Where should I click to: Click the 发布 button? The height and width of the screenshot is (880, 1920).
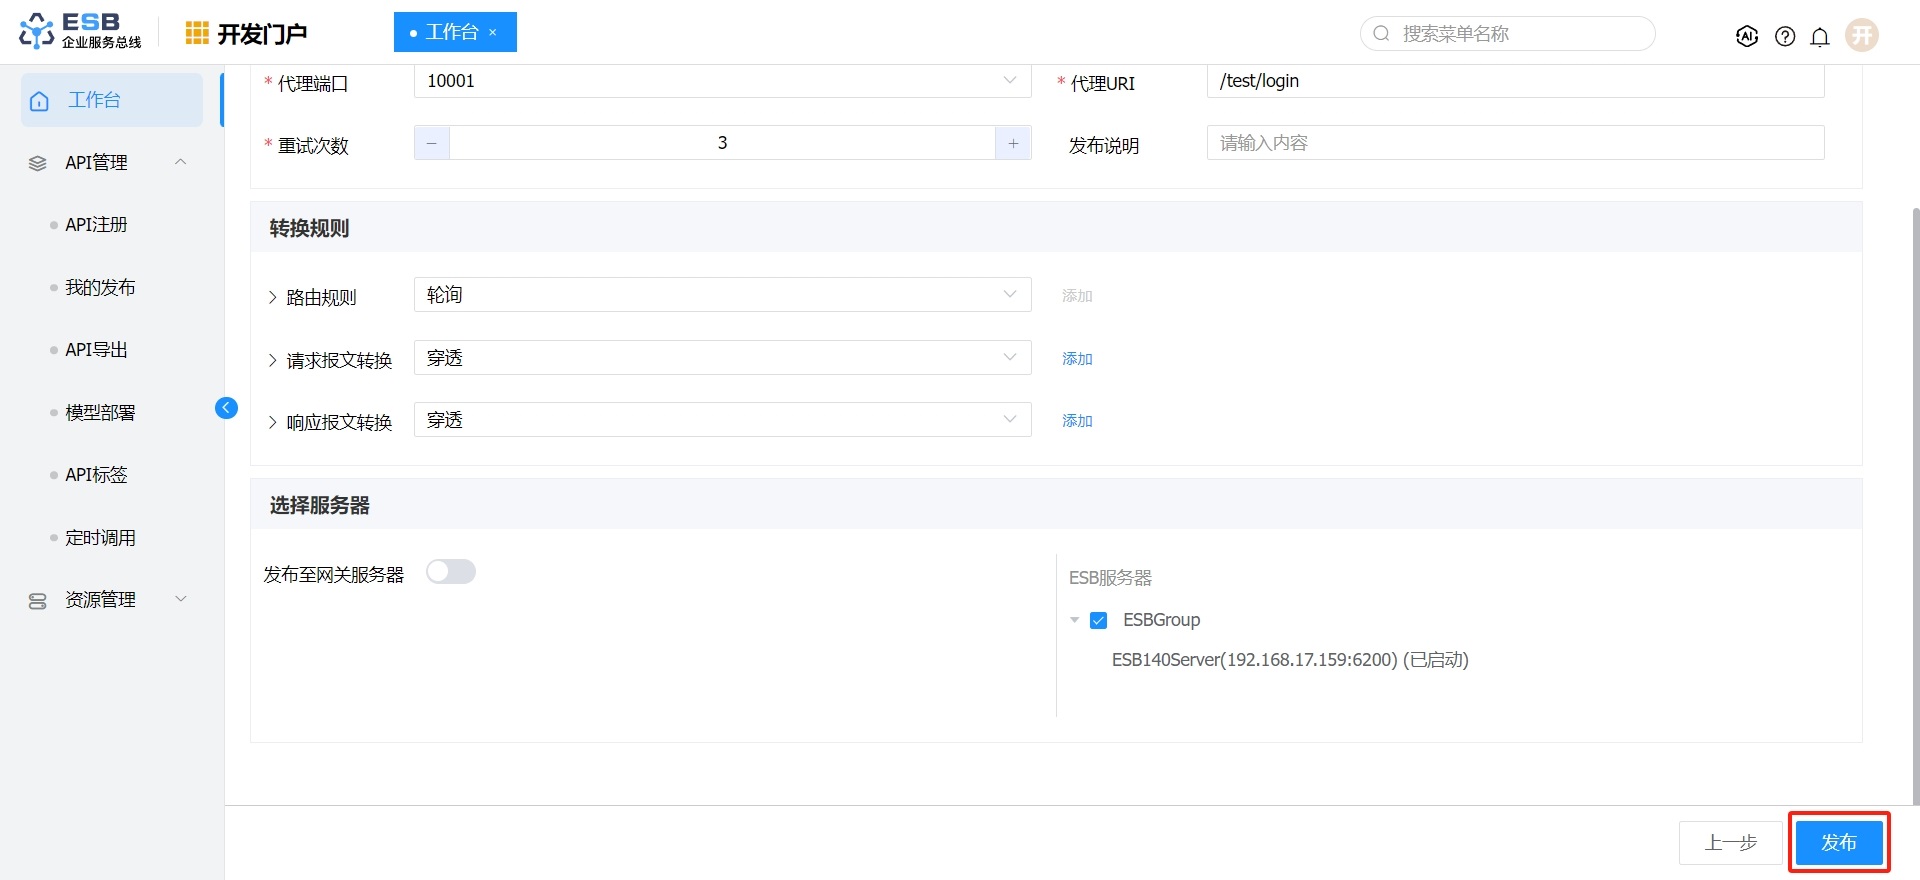pyautogui.click(x=1838, y=842)
